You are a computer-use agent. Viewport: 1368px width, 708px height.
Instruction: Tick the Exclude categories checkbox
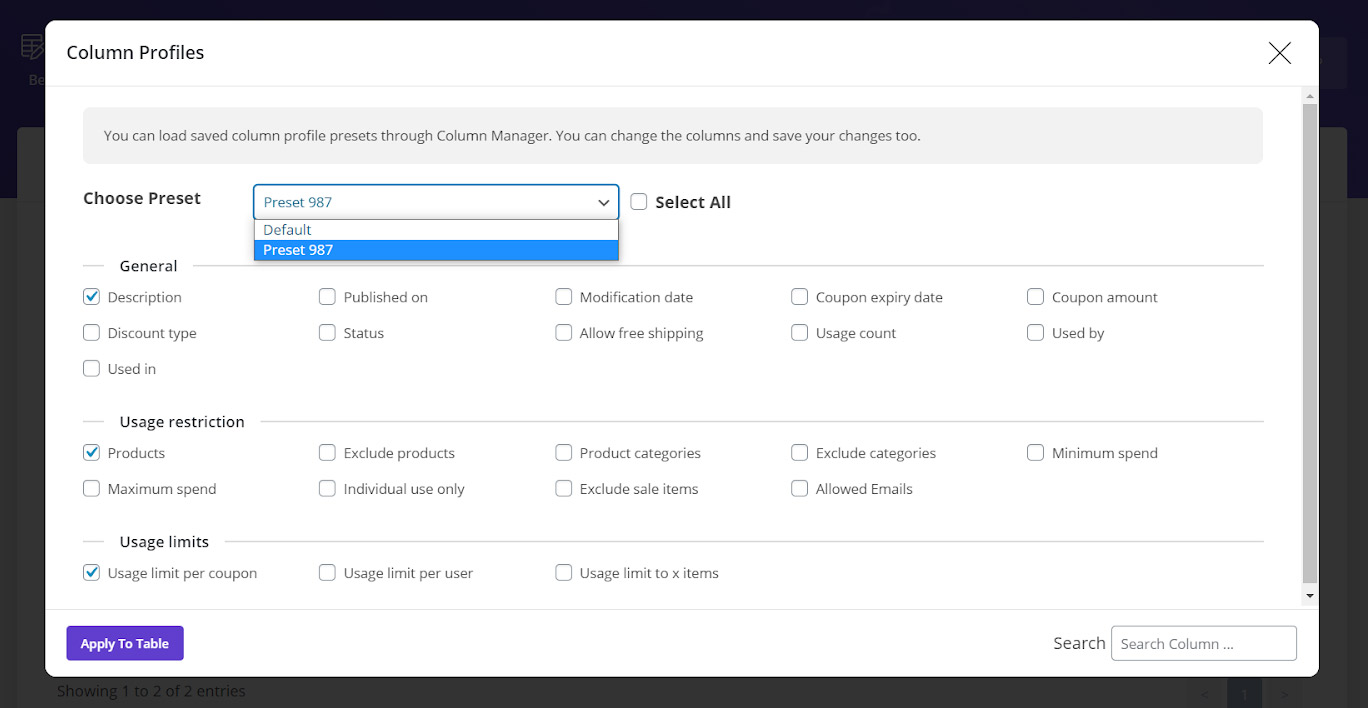coord(799,453)
